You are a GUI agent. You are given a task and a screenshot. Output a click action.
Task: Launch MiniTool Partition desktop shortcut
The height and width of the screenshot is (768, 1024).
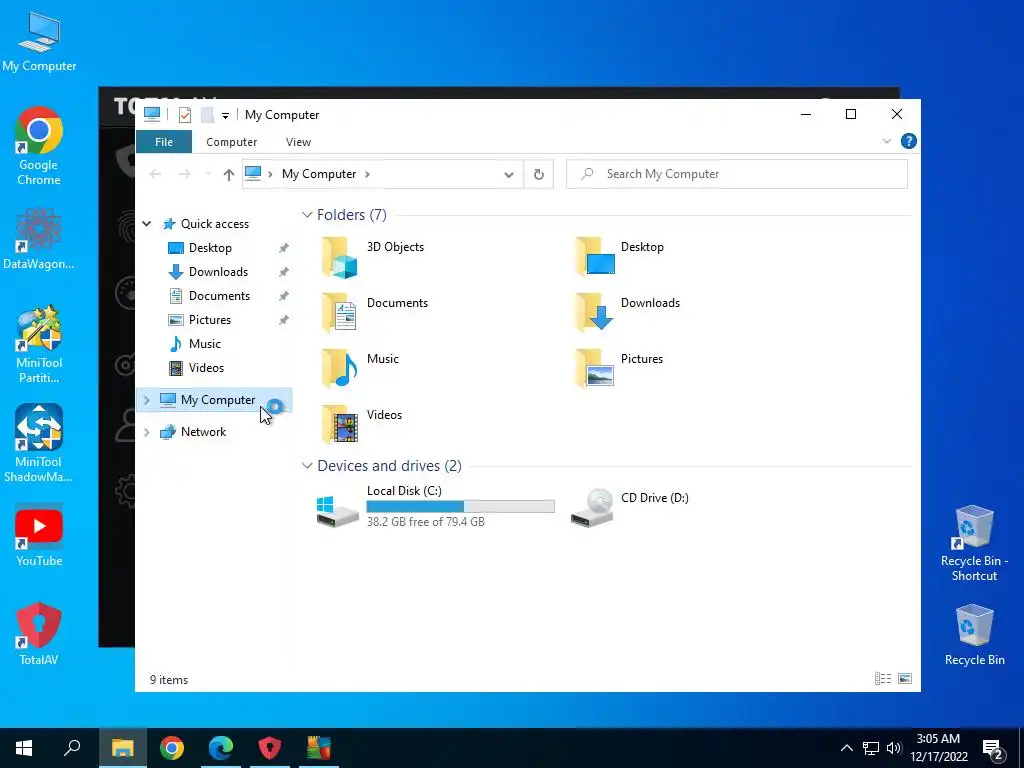[x=39, y=345]
